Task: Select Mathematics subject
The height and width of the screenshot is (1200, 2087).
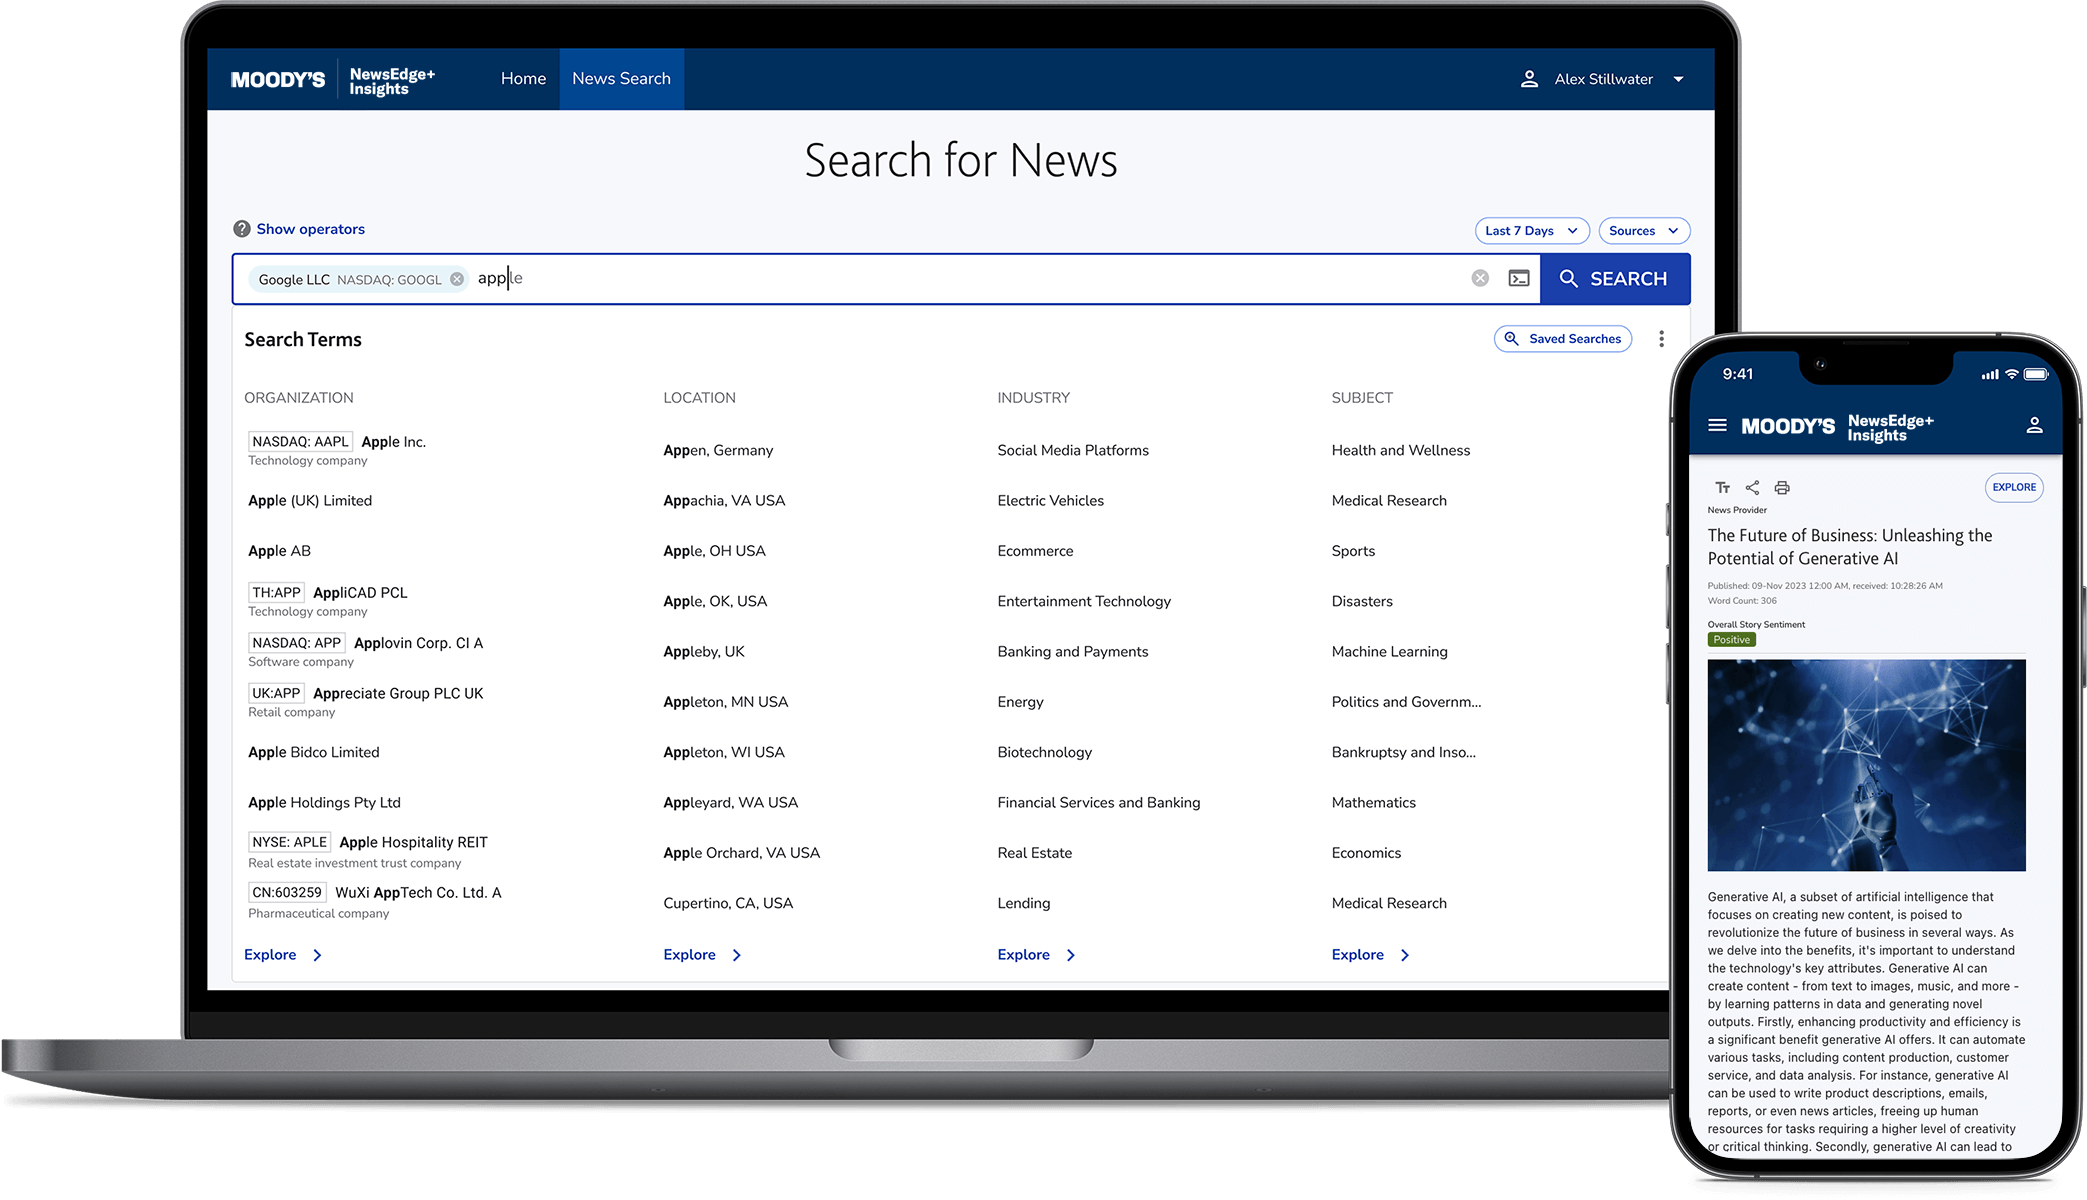Action: tap(1373, 802)
